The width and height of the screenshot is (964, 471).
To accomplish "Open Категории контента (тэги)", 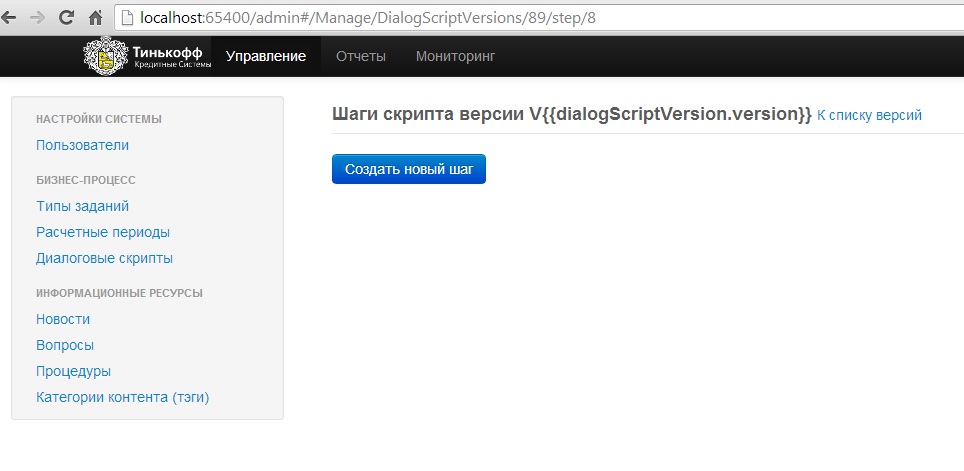I will 123,397.
